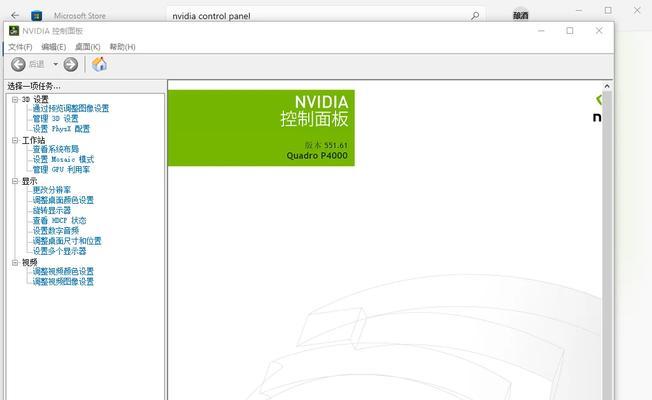
Task: Select 旋转显示器
Action: click(52, 210)
